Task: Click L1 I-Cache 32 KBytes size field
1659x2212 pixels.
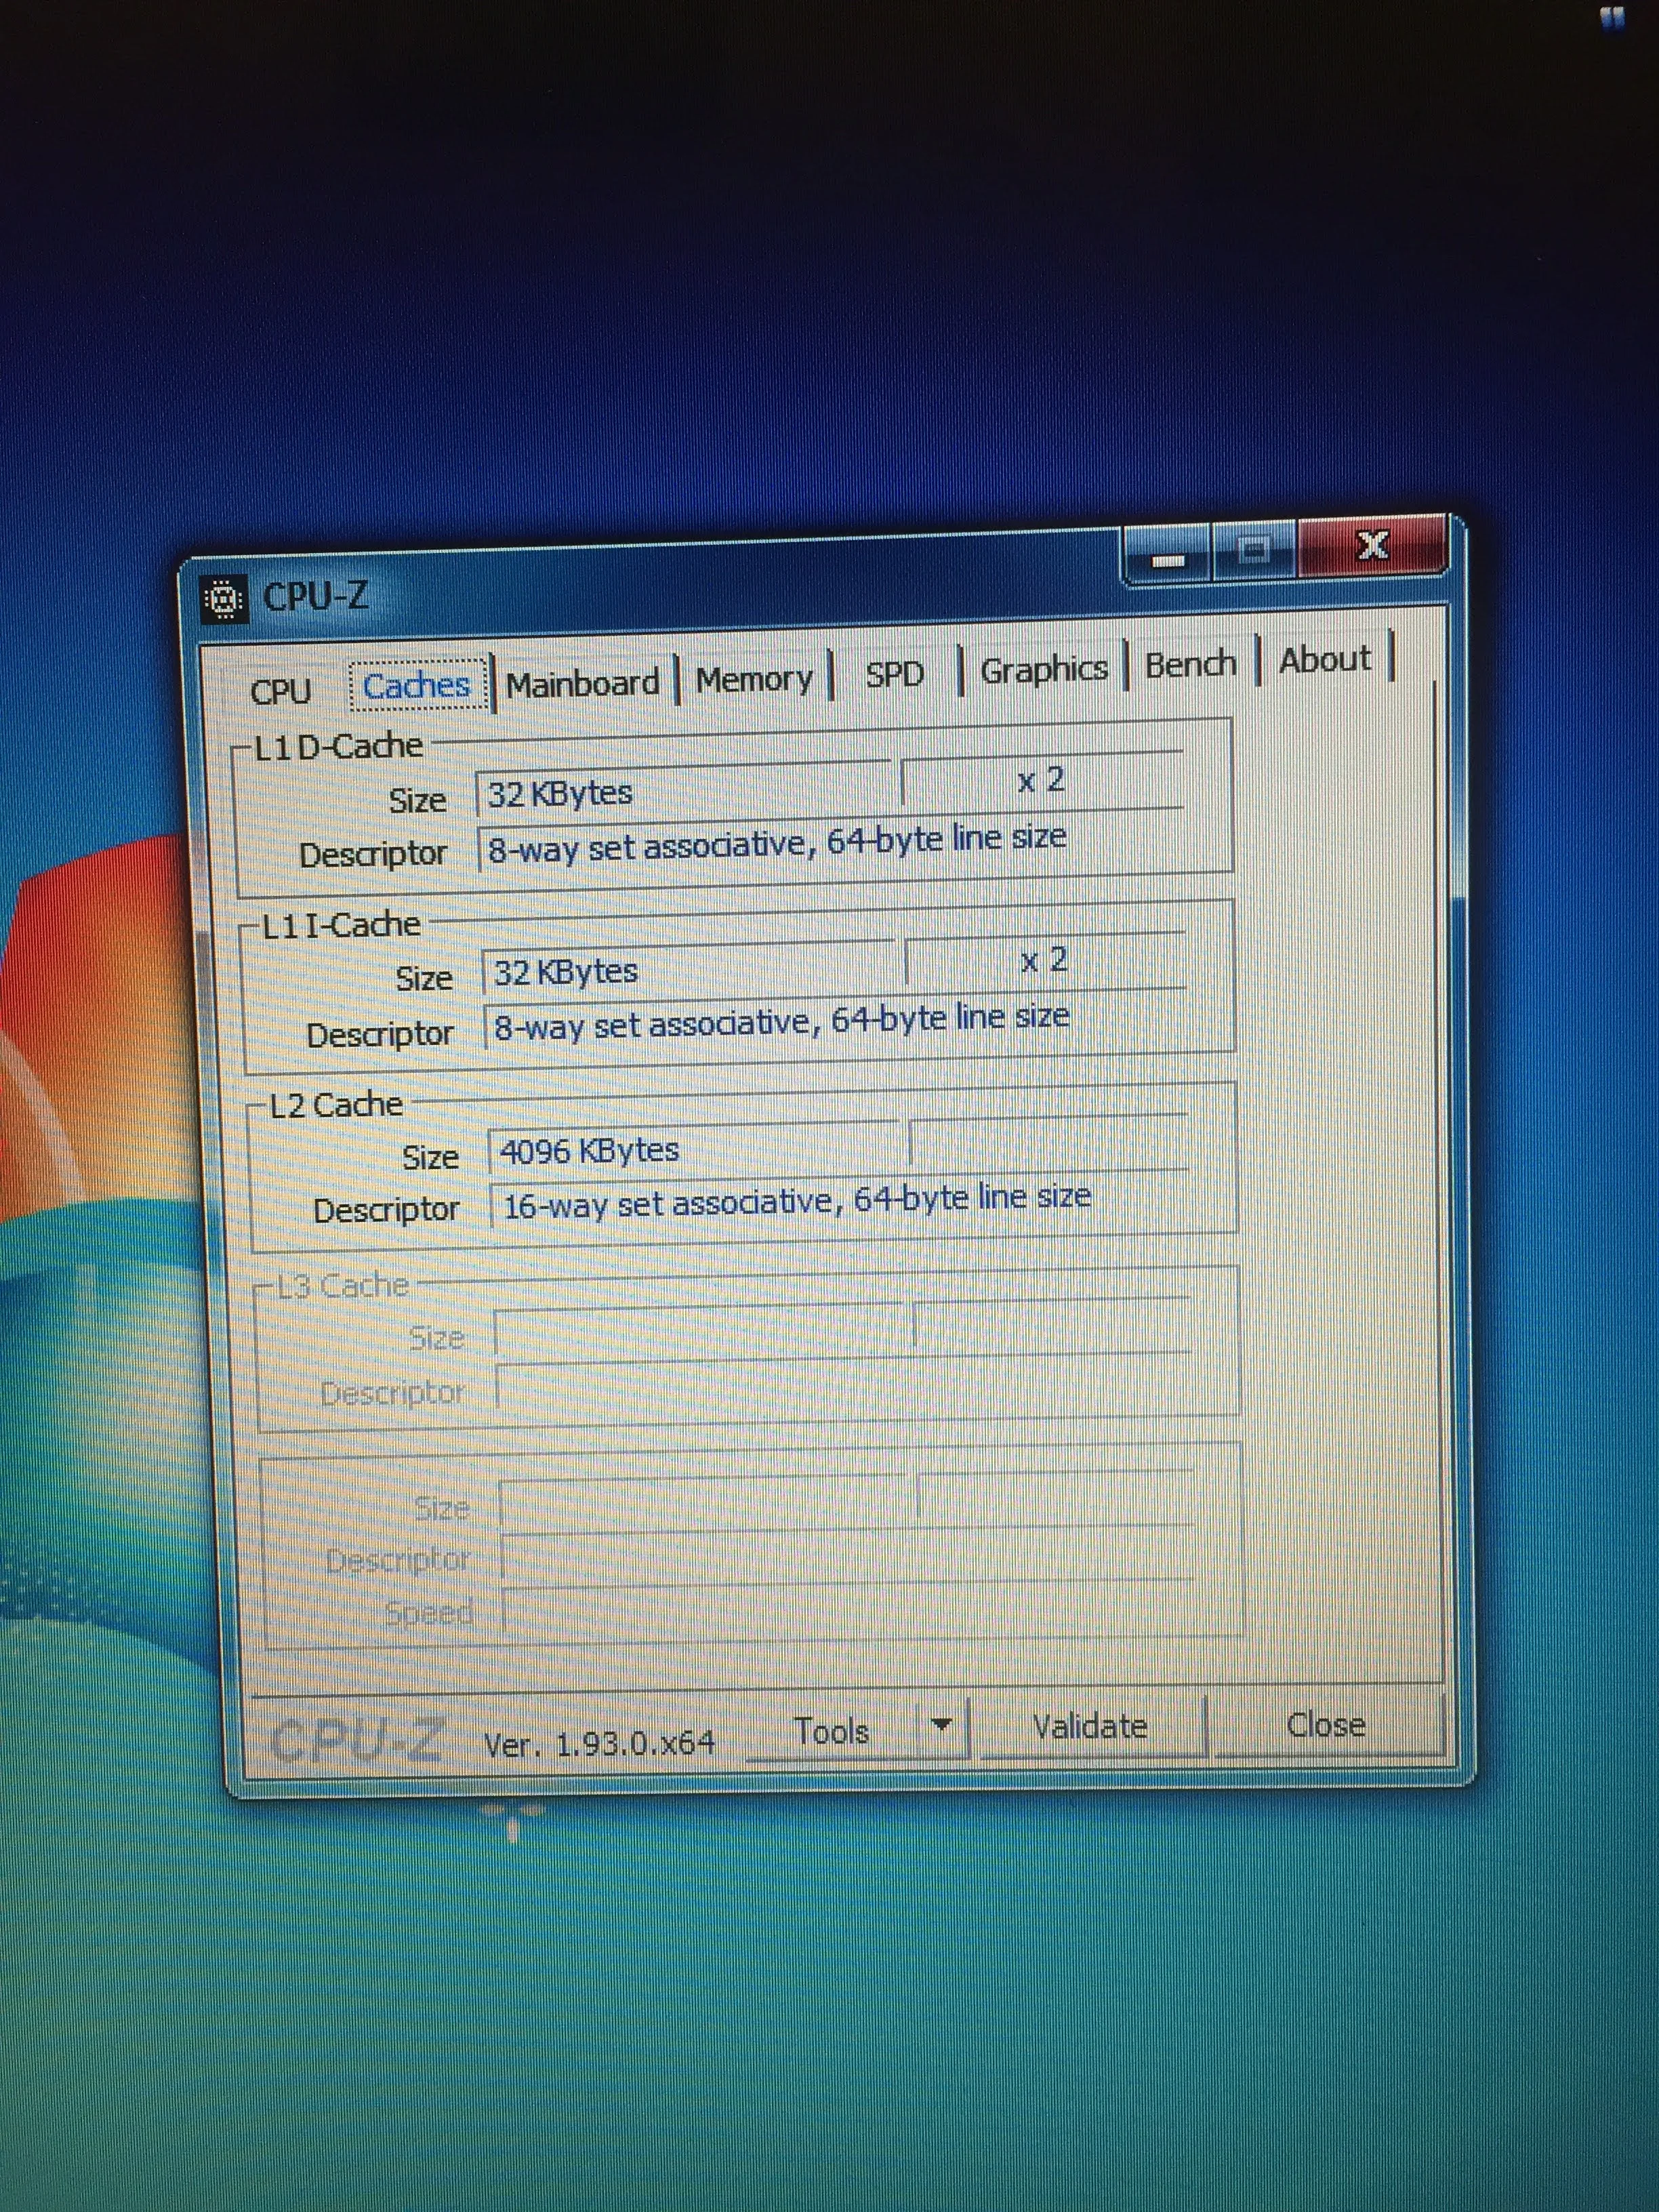Action: 690,970
